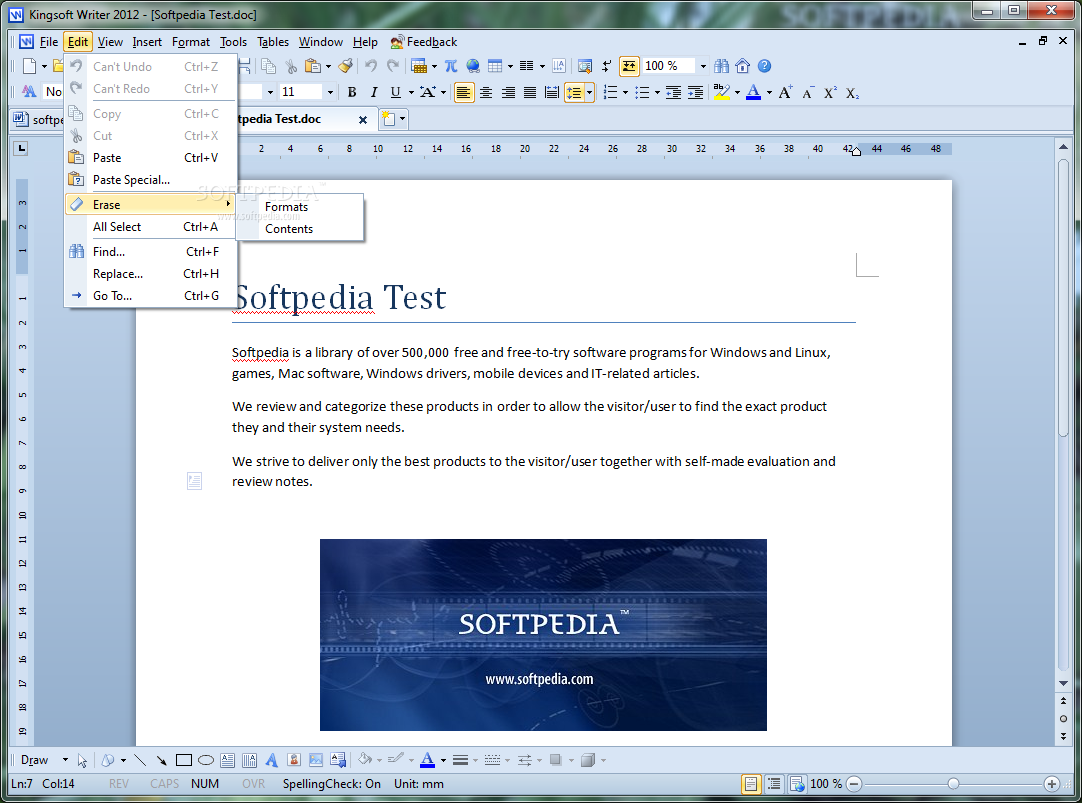Click the Format Painter brush icon
Screen dimensions: 1082x803
coord(346,66)
